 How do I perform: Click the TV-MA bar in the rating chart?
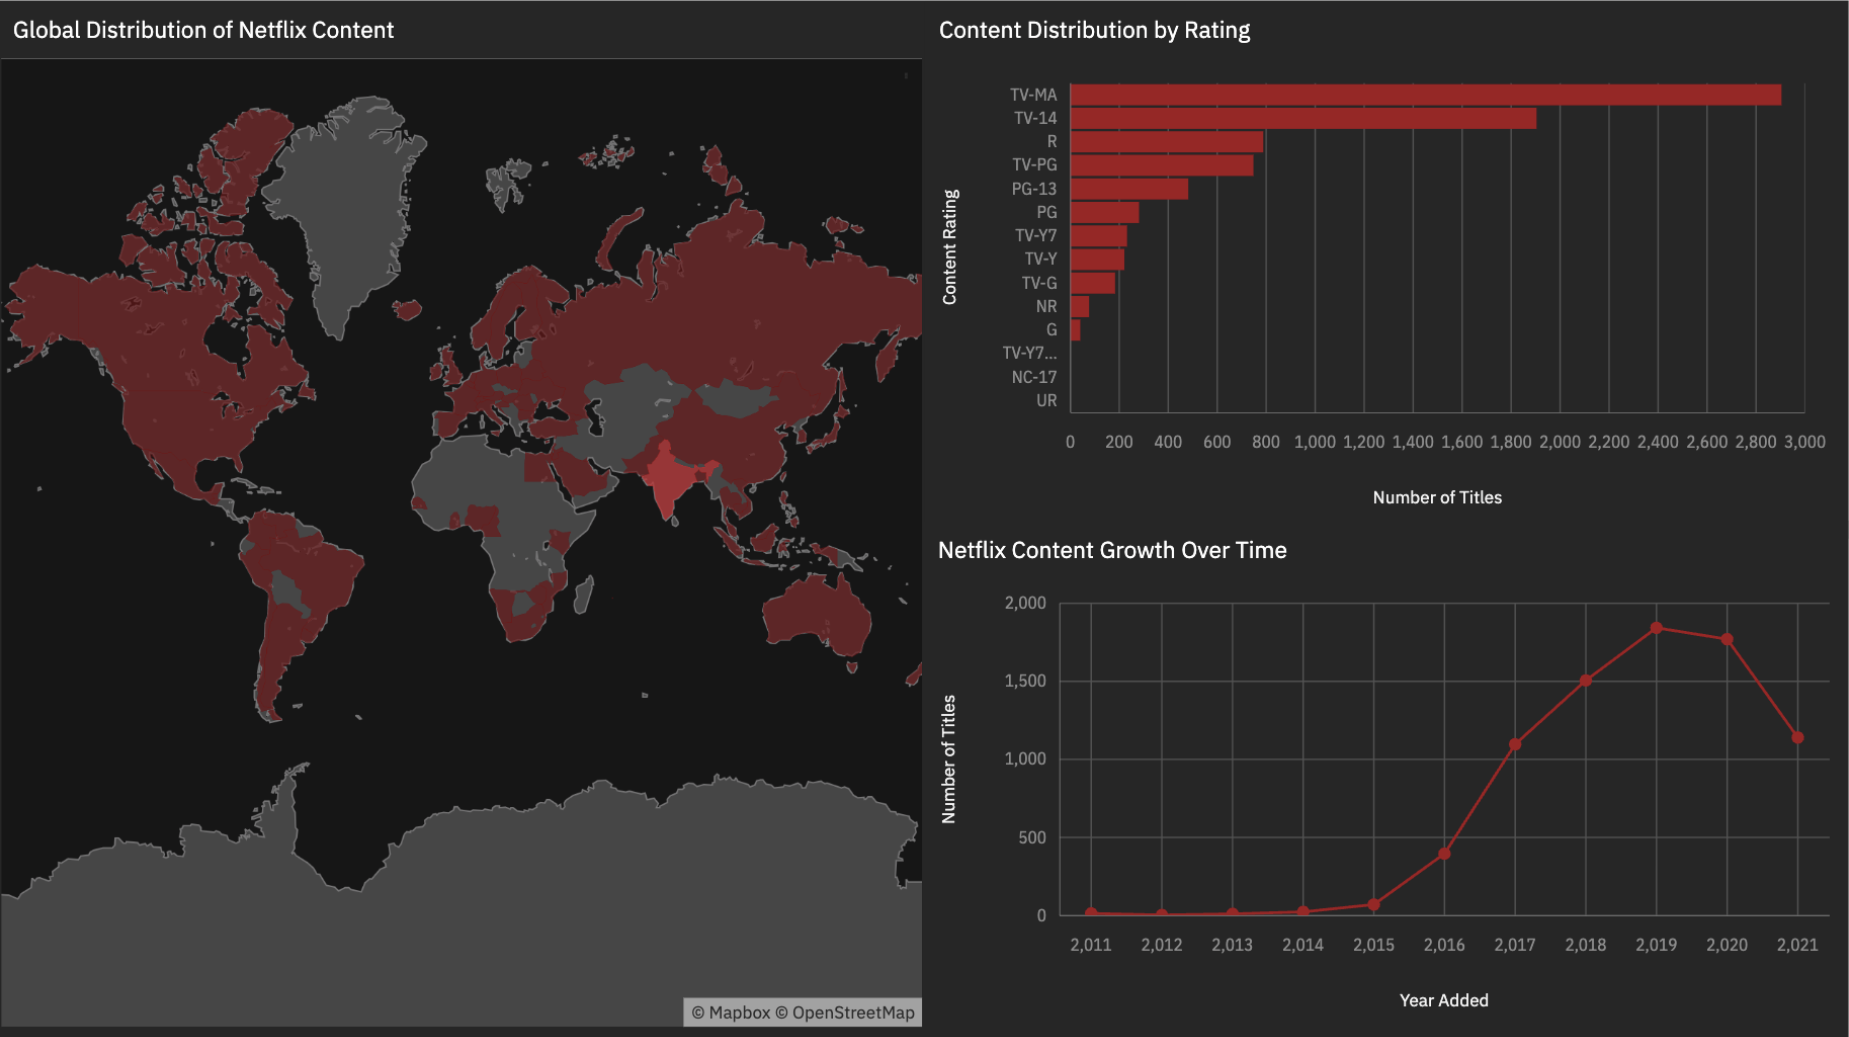(1425, 95)
